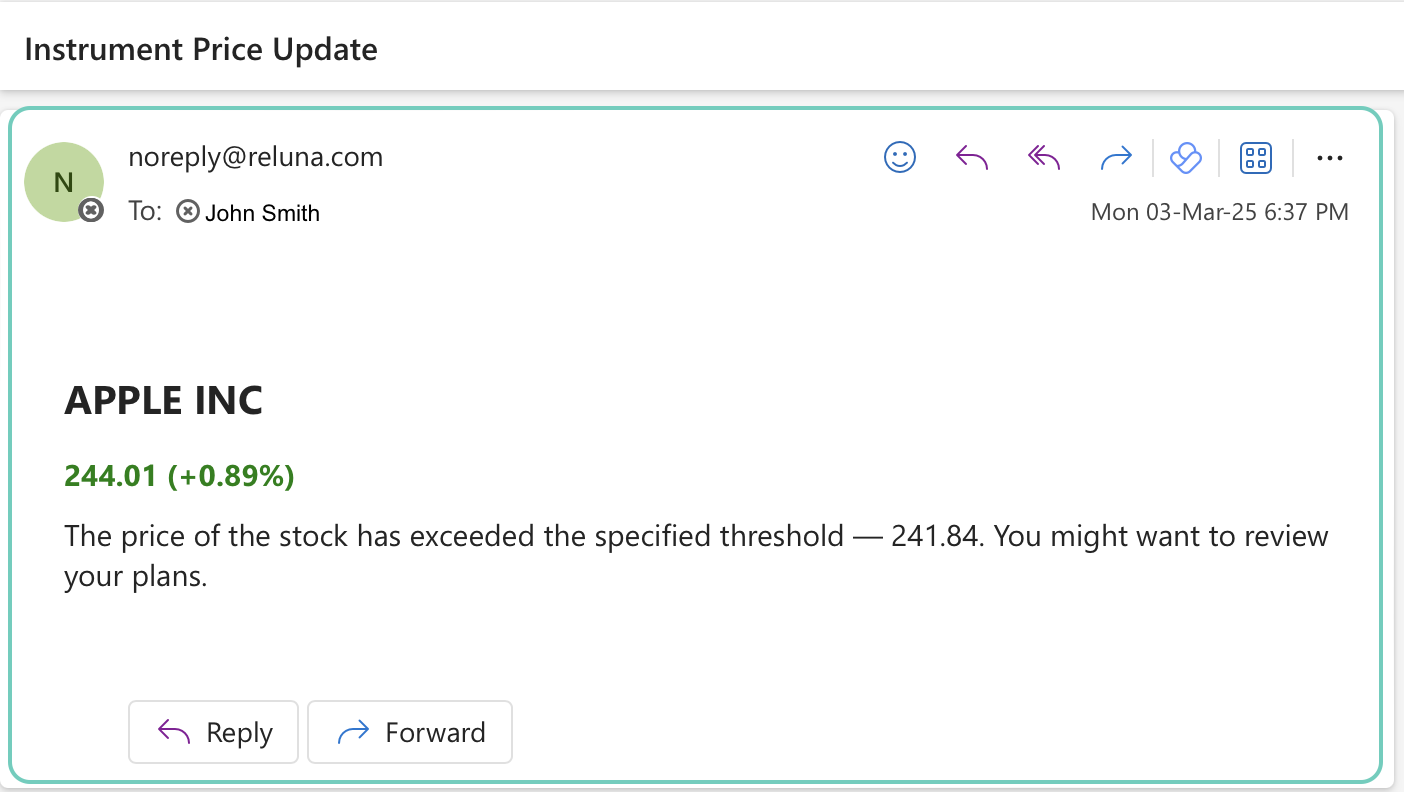The width and height of the screenshot is (1404, 792).
Task: Click the presence badge on the sender avatar
Action: 91,210
